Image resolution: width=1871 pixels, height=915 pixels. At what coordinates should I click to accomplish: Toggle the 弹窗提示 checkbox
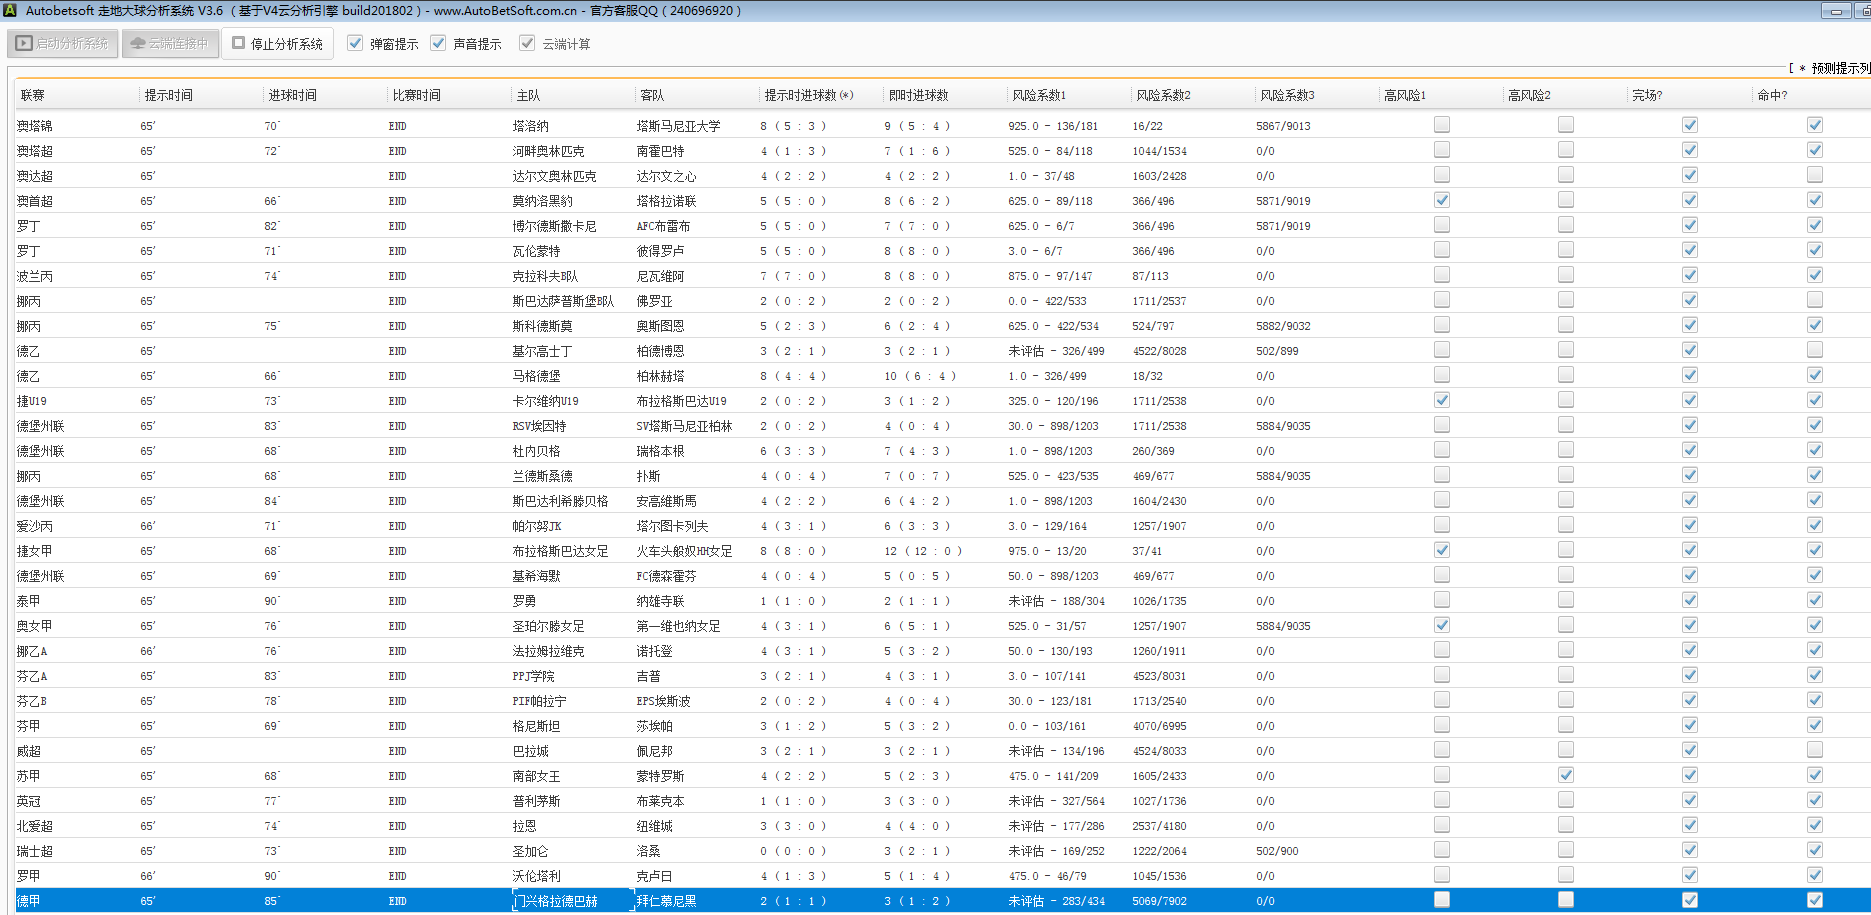tap(355, 43)
